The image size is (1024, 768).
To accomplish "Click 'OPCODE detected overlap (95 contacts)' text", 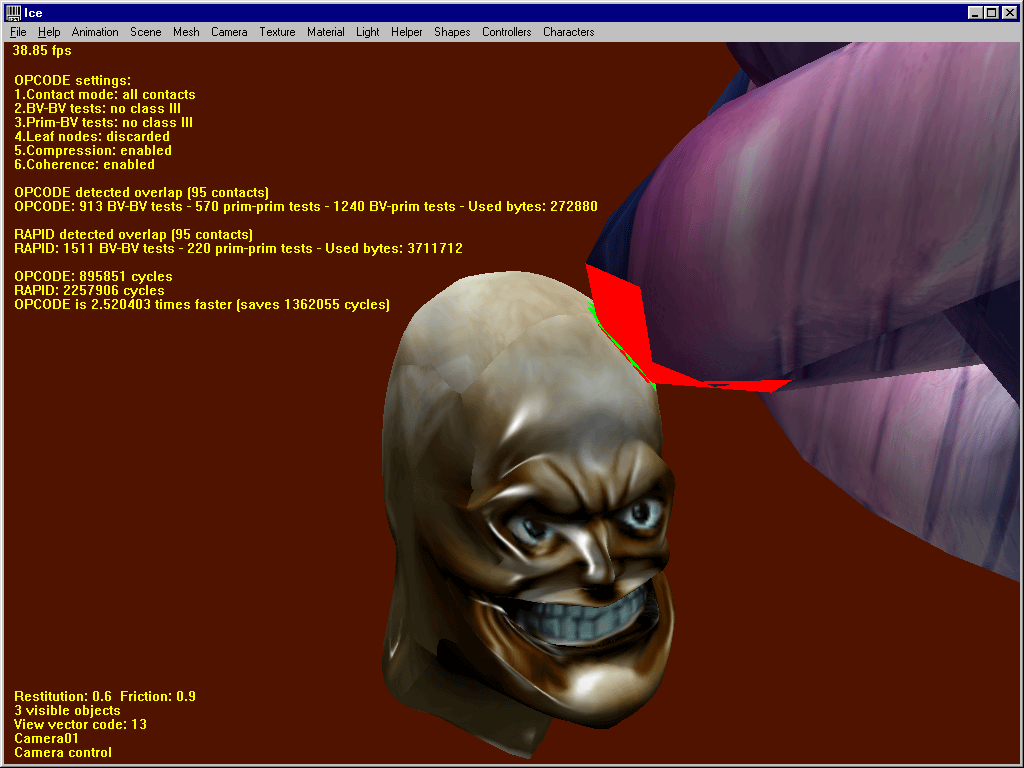I will 141,193.
